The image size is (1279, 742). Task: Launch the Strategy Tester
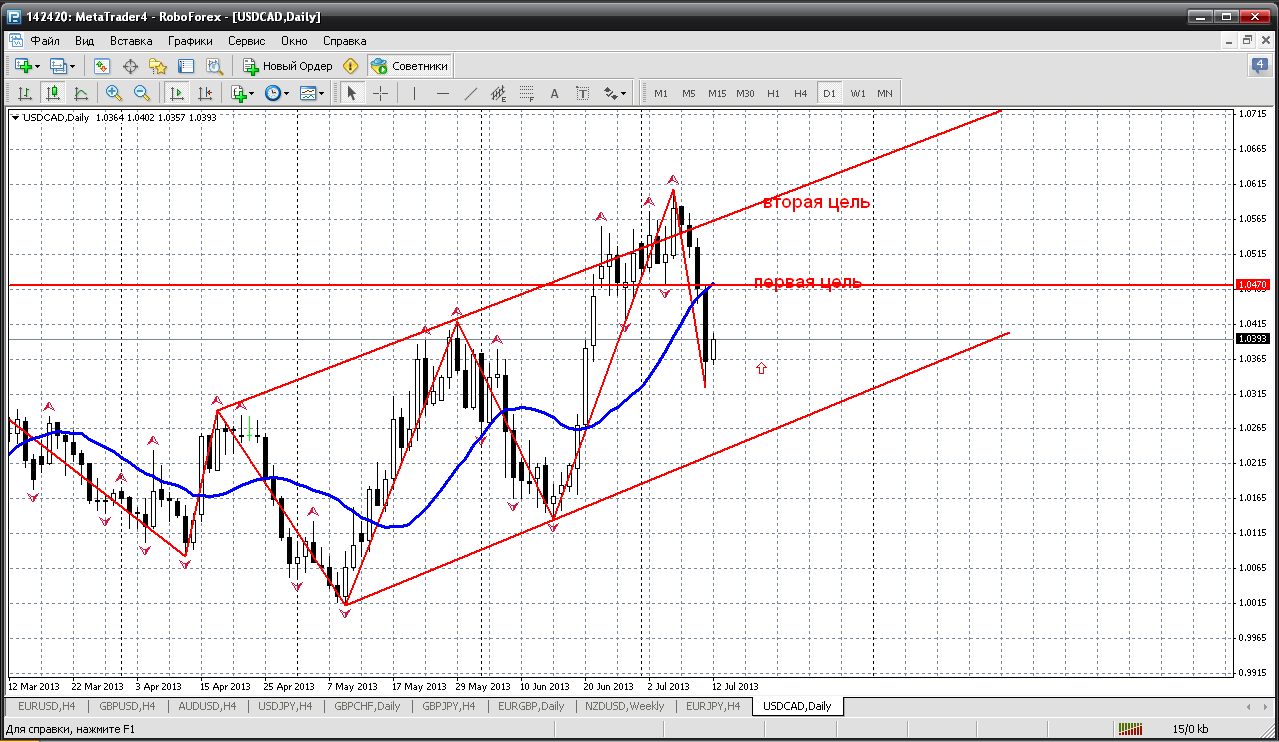(214, 66)
